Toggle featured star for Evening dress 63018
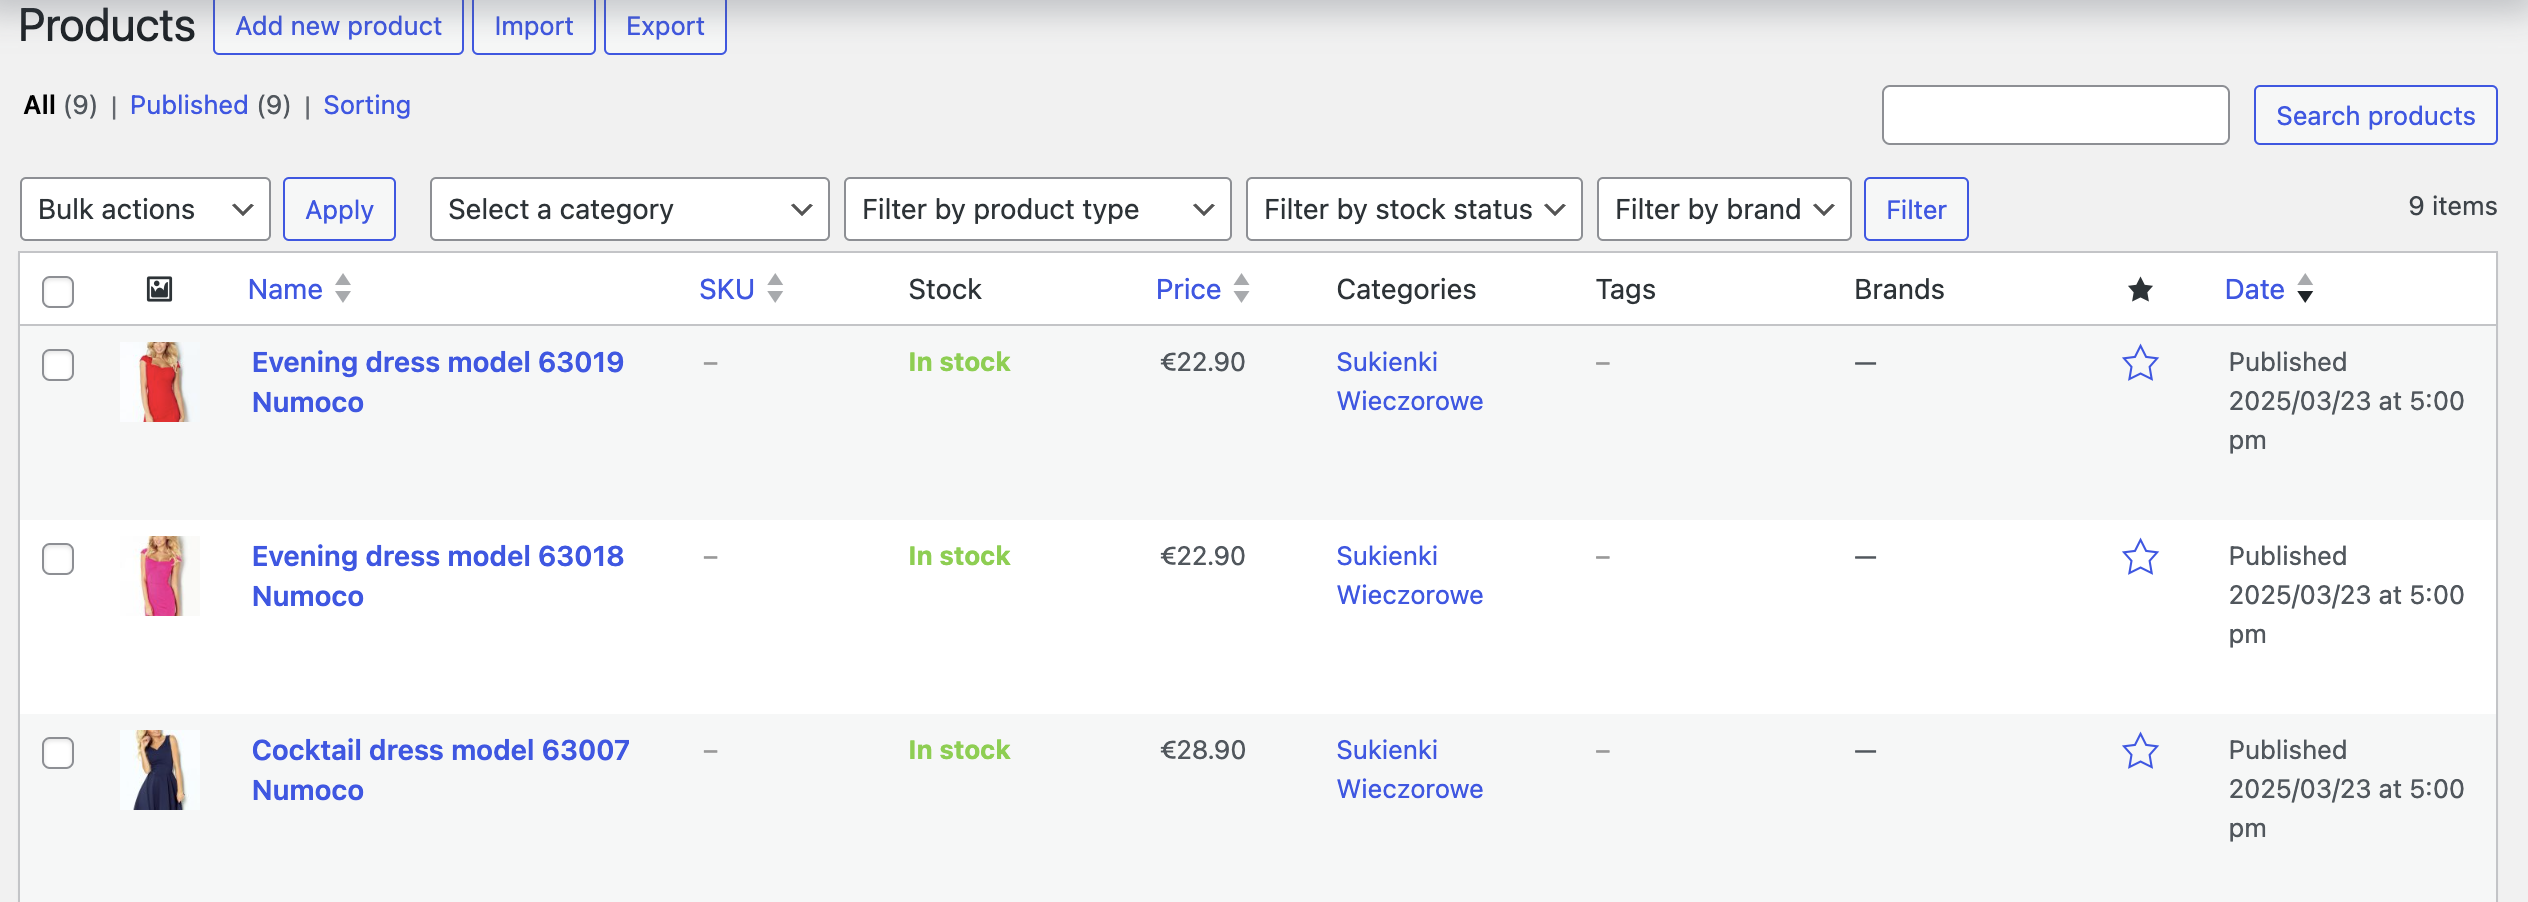The image size is (2528, 902). [2140, 557]
